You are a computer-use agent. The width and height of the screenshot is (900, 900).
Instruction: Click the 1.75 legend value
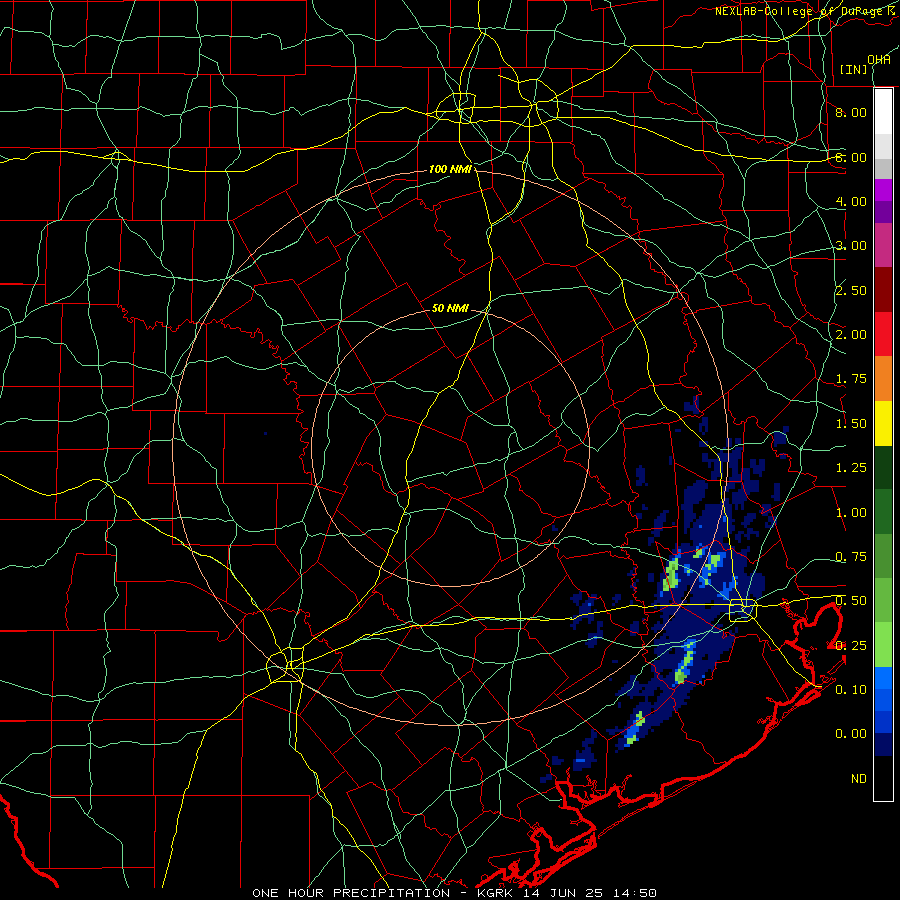(x=851, y=379)
